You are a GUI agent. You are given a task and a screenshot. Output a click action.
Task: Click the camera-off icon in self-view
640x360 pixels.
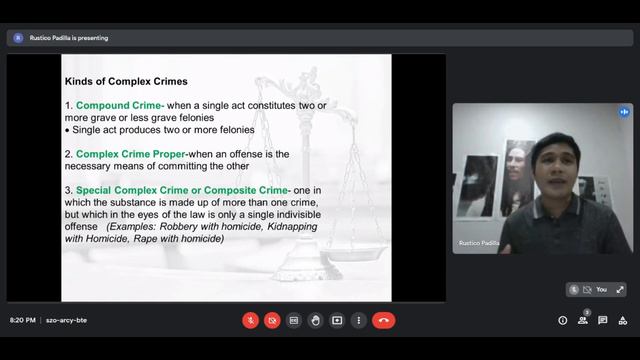click(x=587, y=289)
